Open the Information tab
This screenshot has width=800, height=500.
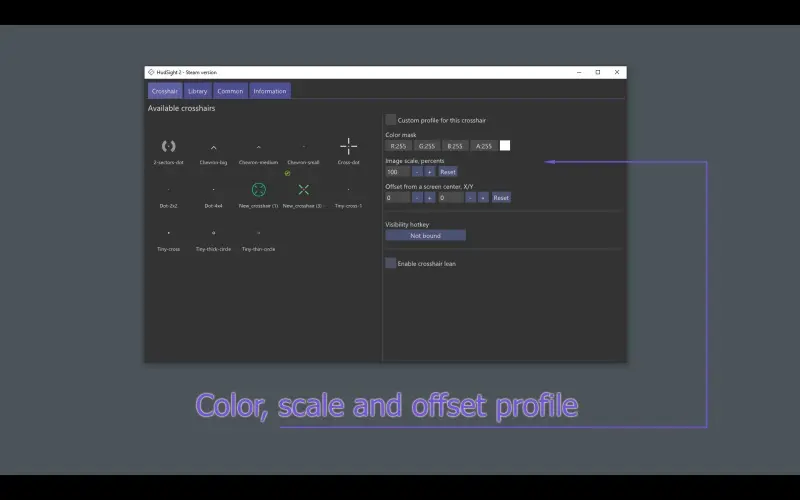(x=270, y=91)
